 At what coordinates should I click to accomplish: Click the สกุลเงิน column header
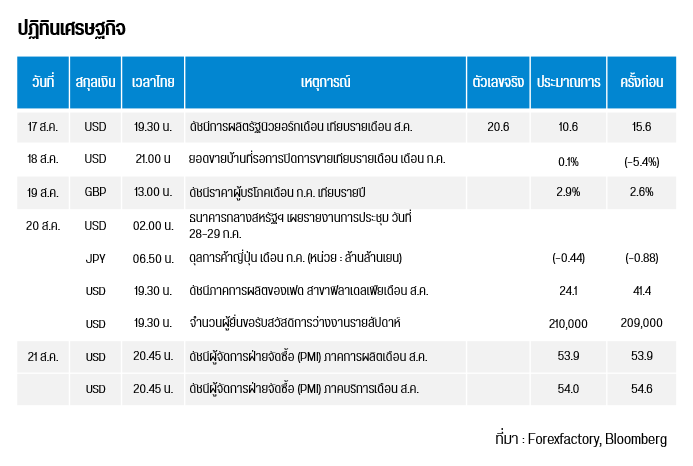tap(95, 82)
